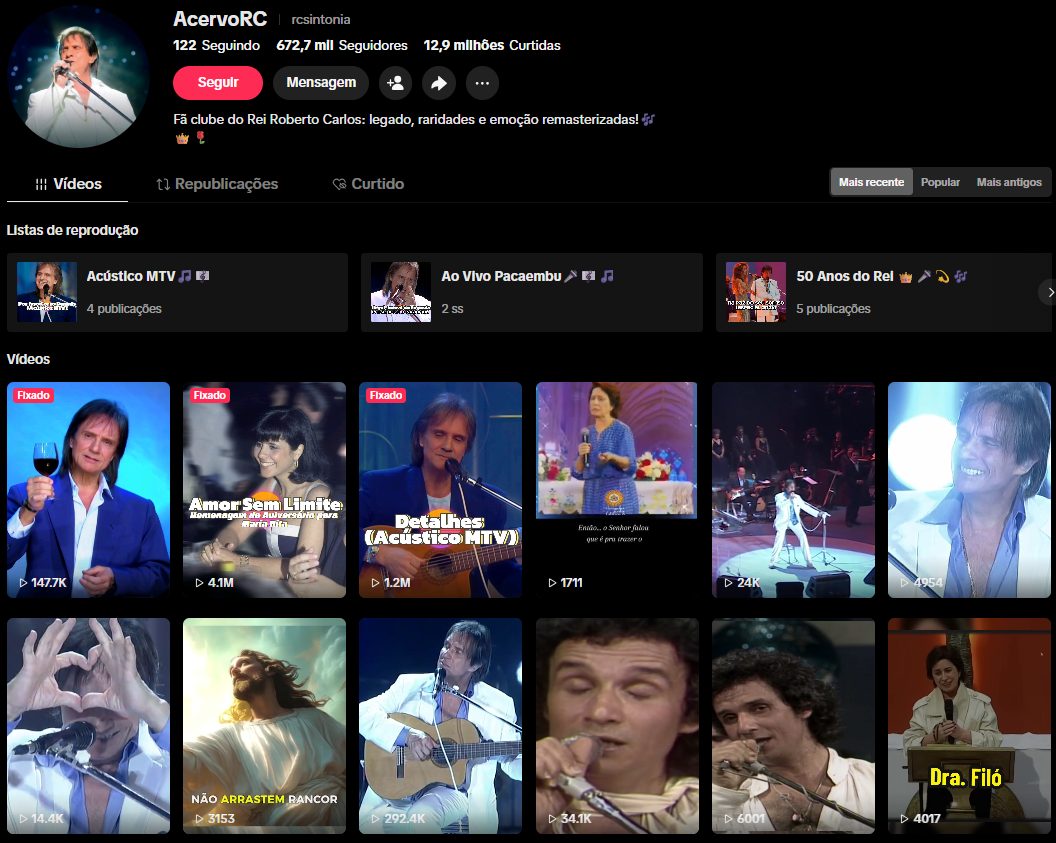Click the Acústico MTV playlist cover image
This screenshot has height=843, width=1056.
tap(46, 292)
